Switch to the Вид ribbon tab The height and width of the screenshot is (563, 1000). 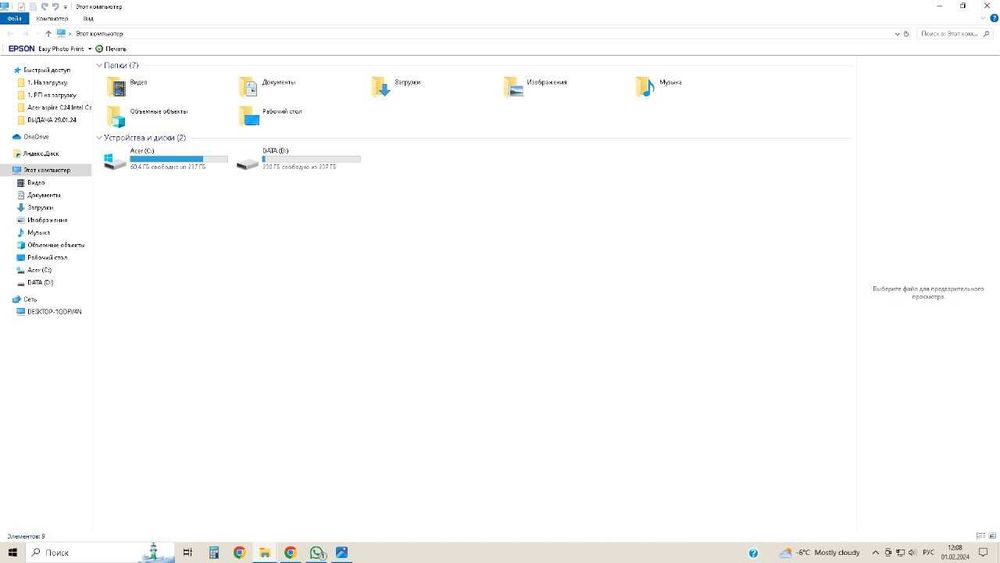pos(88,18)
